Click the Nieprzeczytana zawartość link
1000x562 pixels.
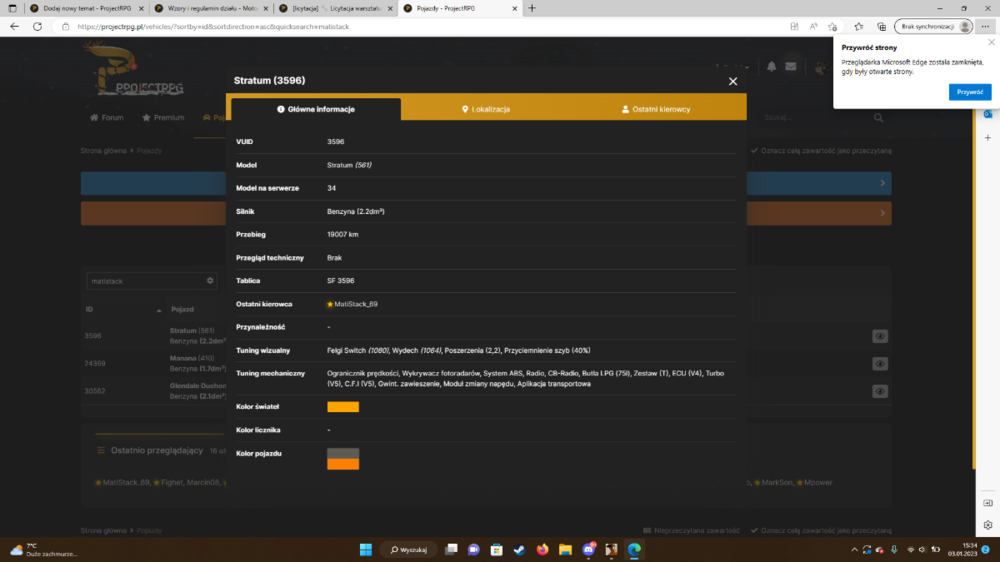tap(691, 530)
